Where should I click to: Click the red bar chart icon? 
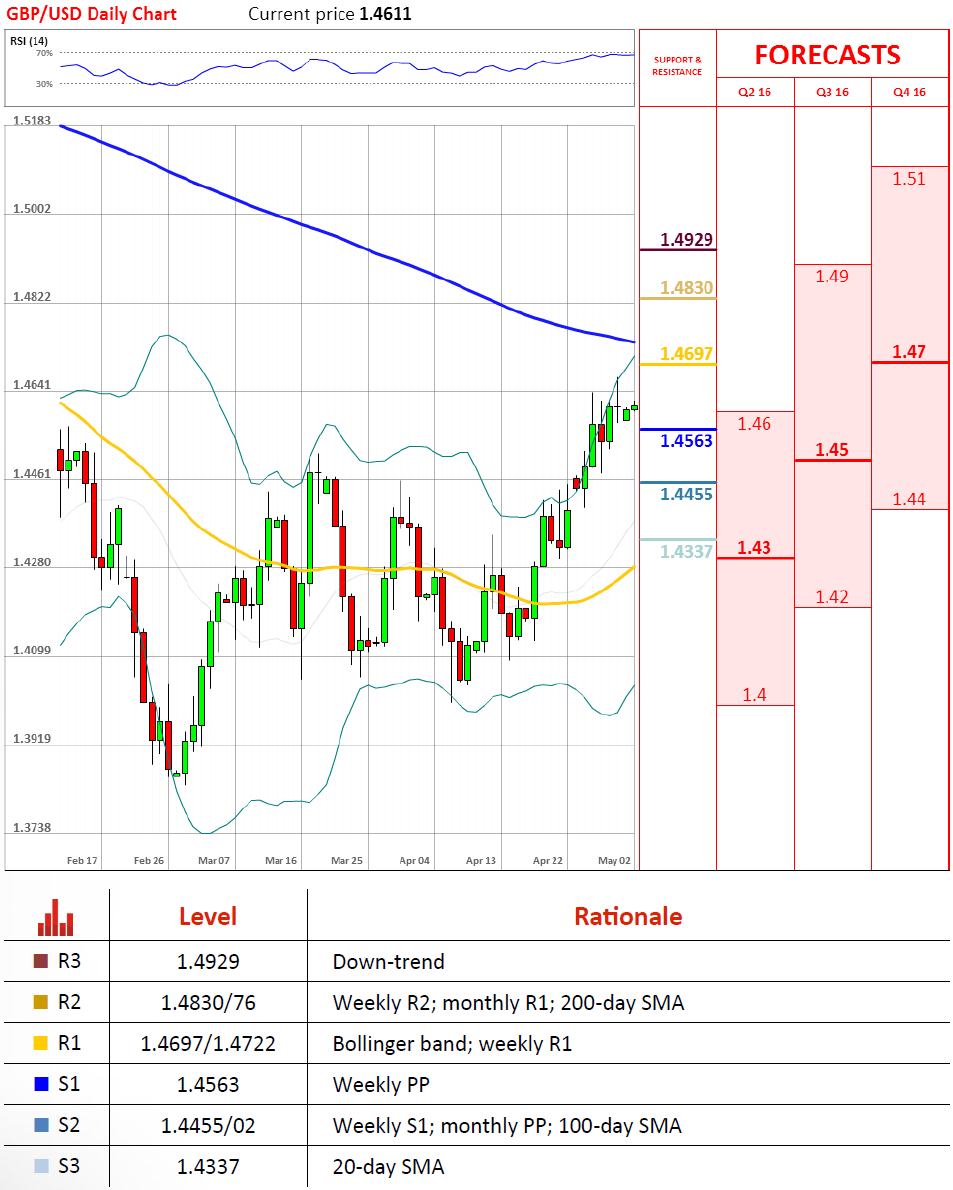[x=55, y=918]
